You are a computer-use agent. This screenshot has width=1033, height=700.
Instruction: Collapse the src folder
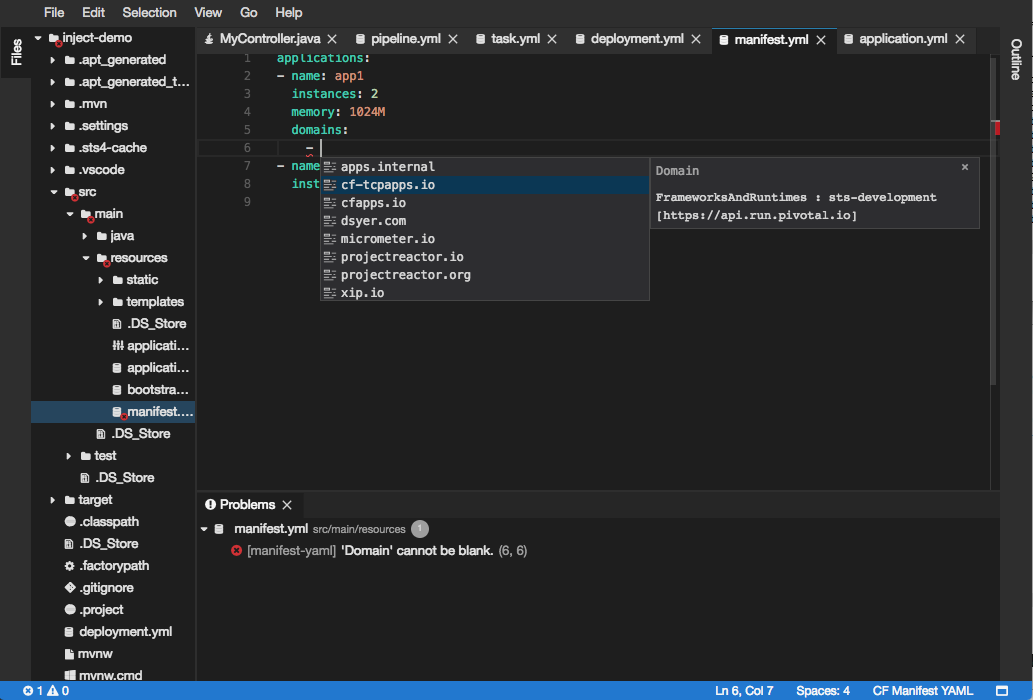54,191
